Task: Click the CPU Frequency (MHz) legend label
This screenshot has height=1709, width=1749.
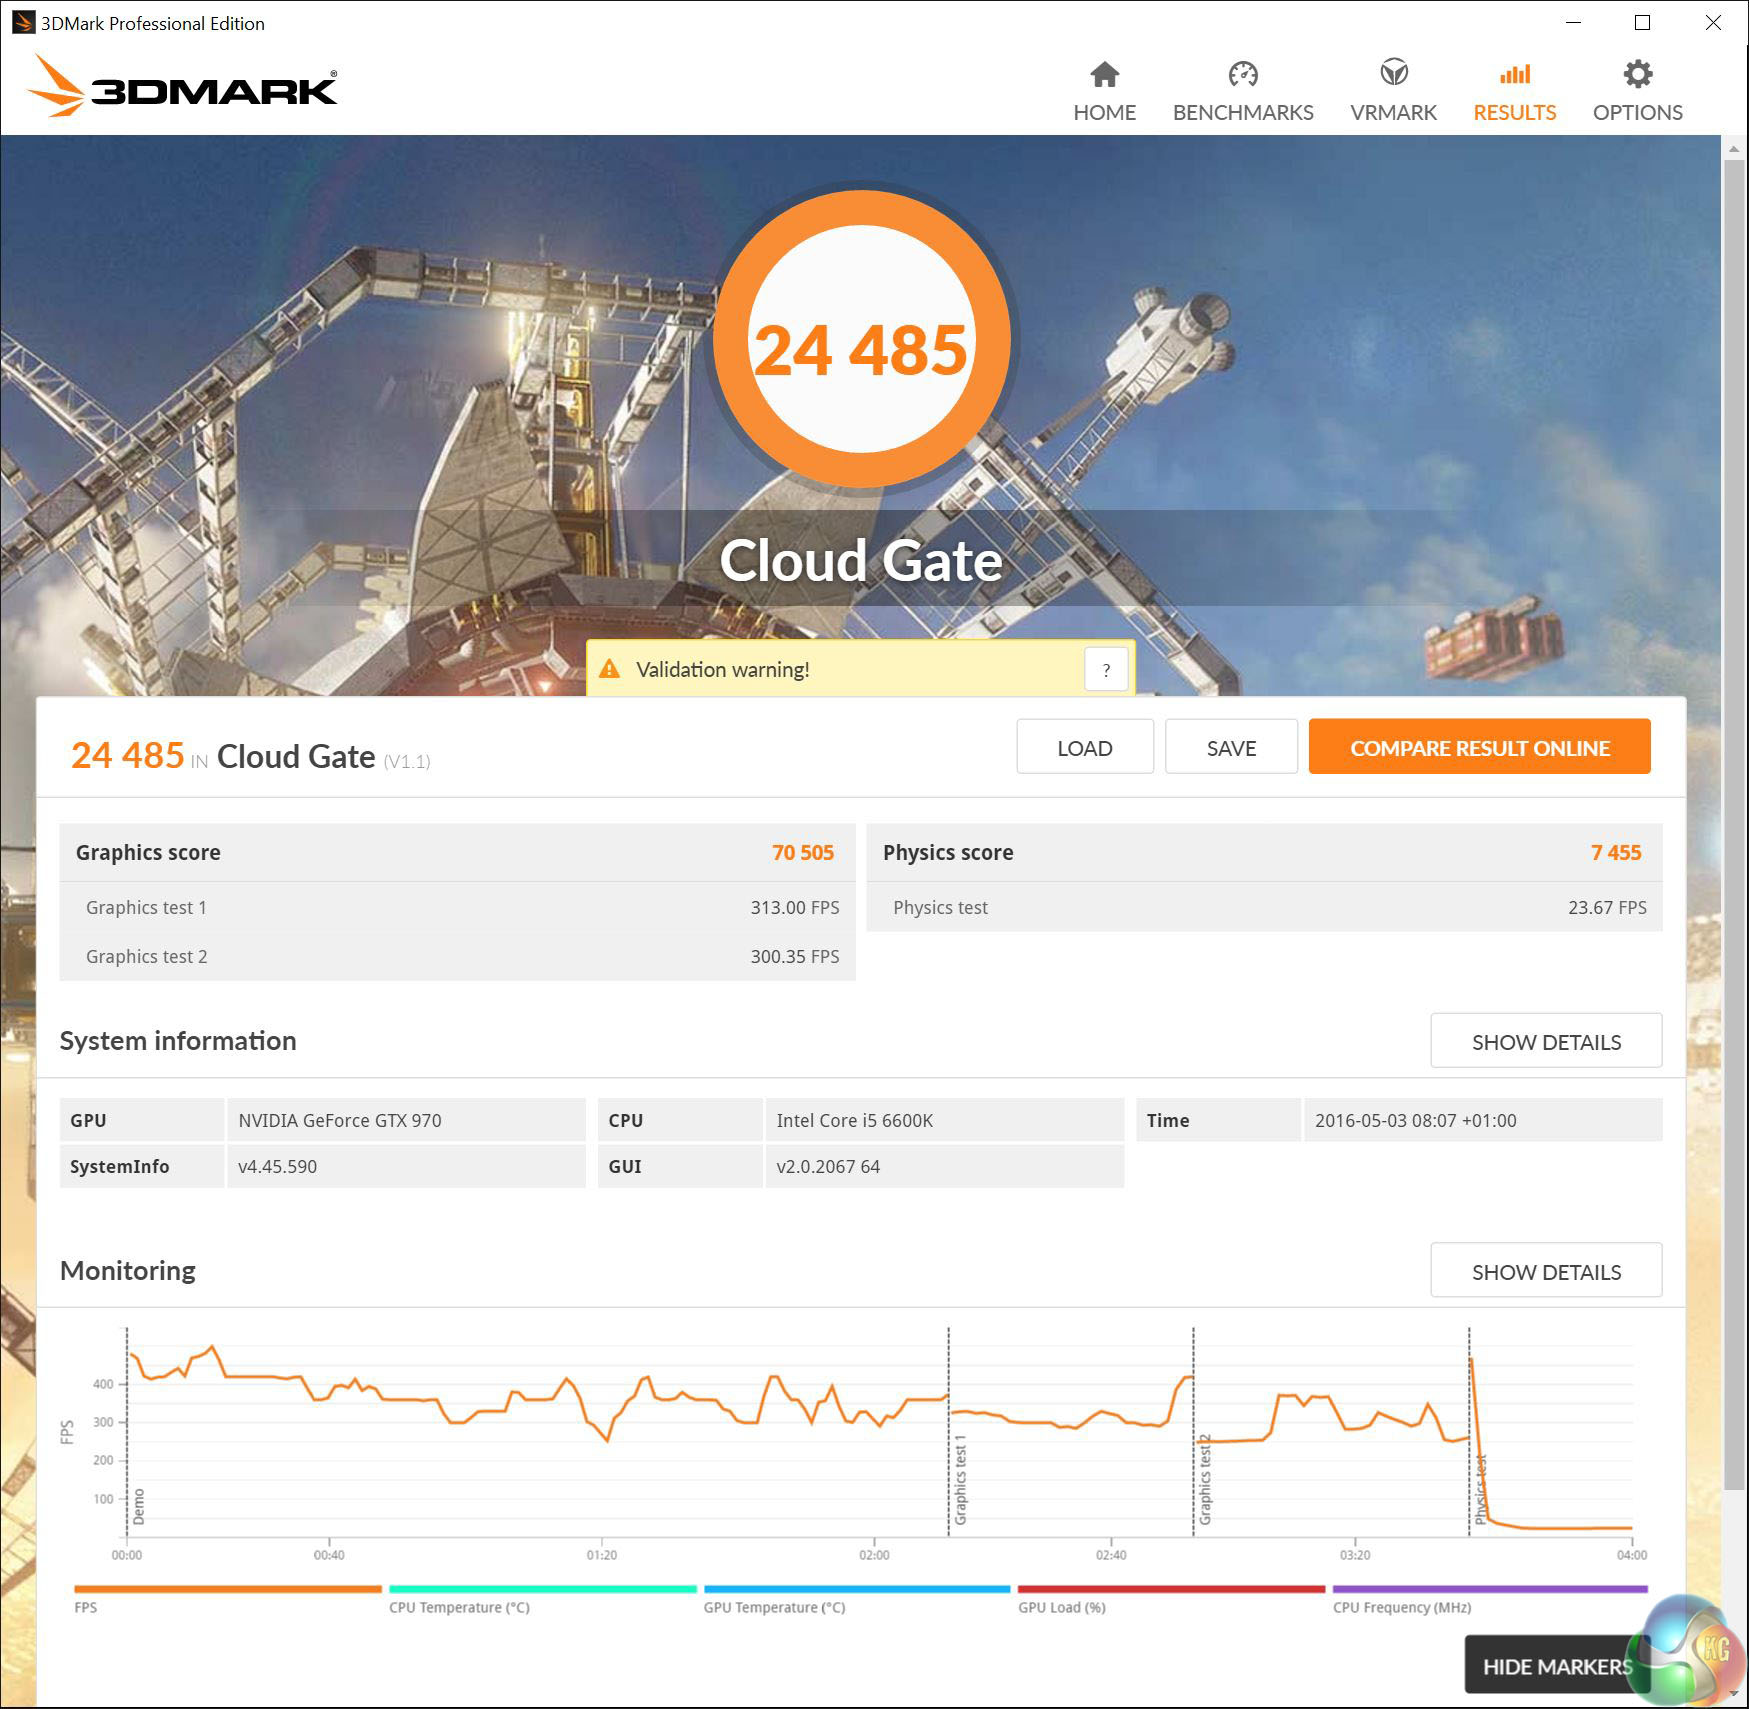Action: (1402, 1607)
